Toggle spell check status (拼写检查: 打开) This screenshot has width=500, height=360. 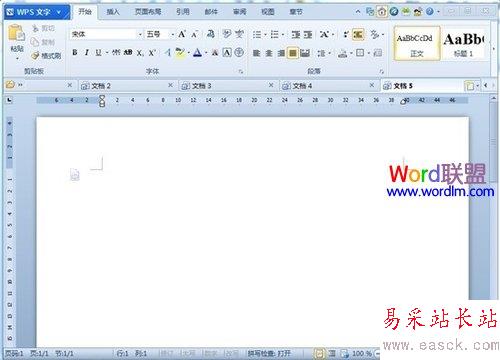point(269,353)
